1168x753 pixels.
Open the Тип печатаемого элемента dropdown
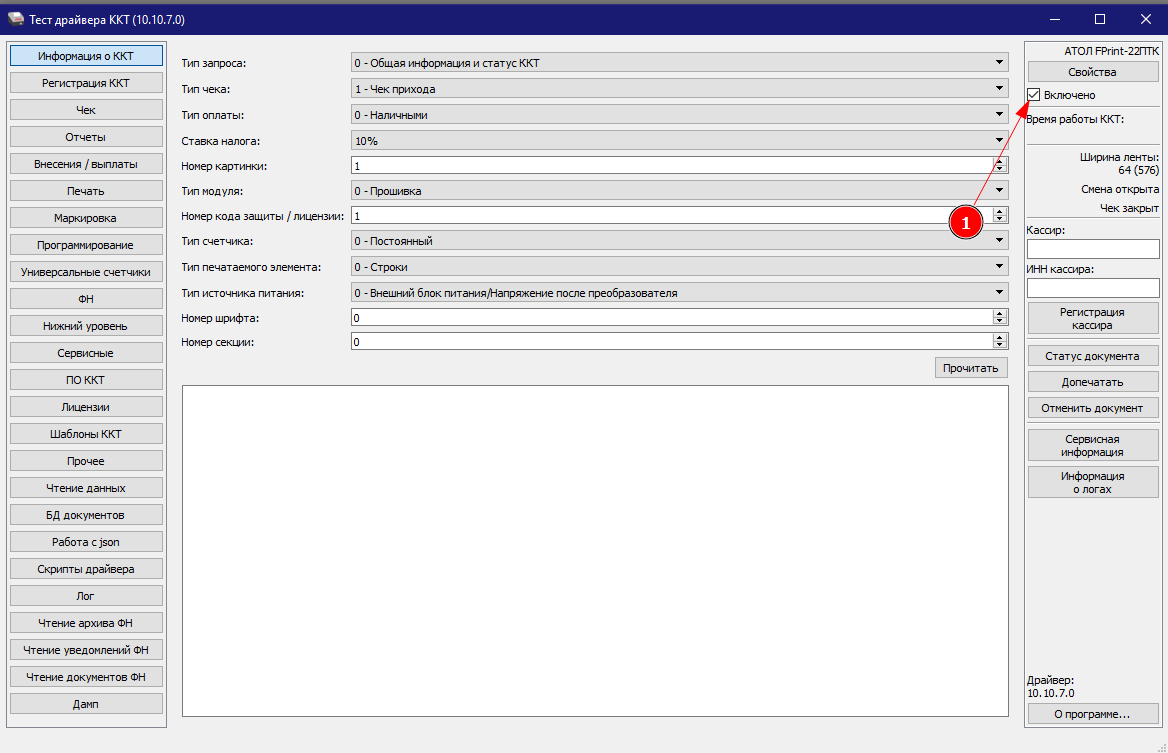(679, 267)
